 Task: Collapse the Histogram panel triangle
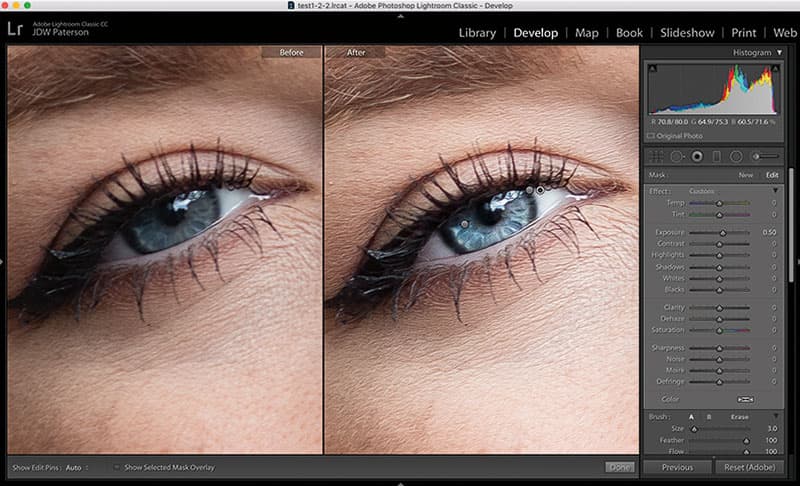point(779,53)
